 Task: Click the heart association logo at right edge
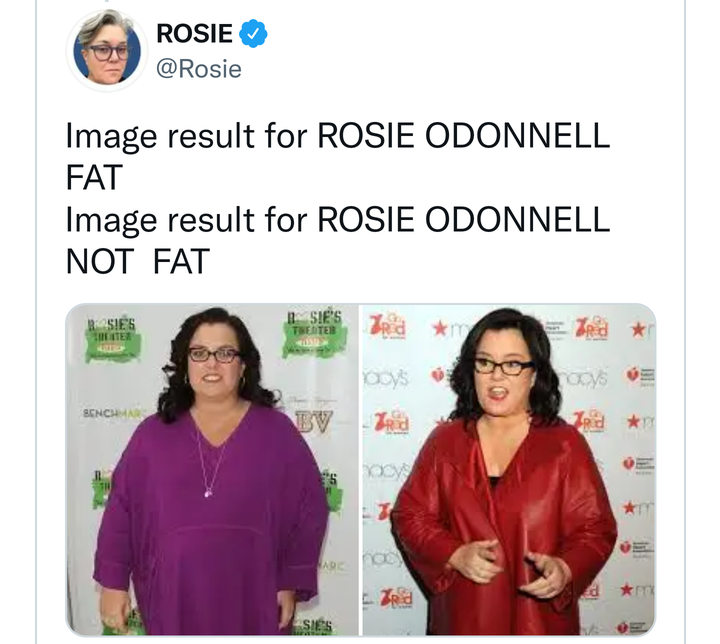point(640,375)
